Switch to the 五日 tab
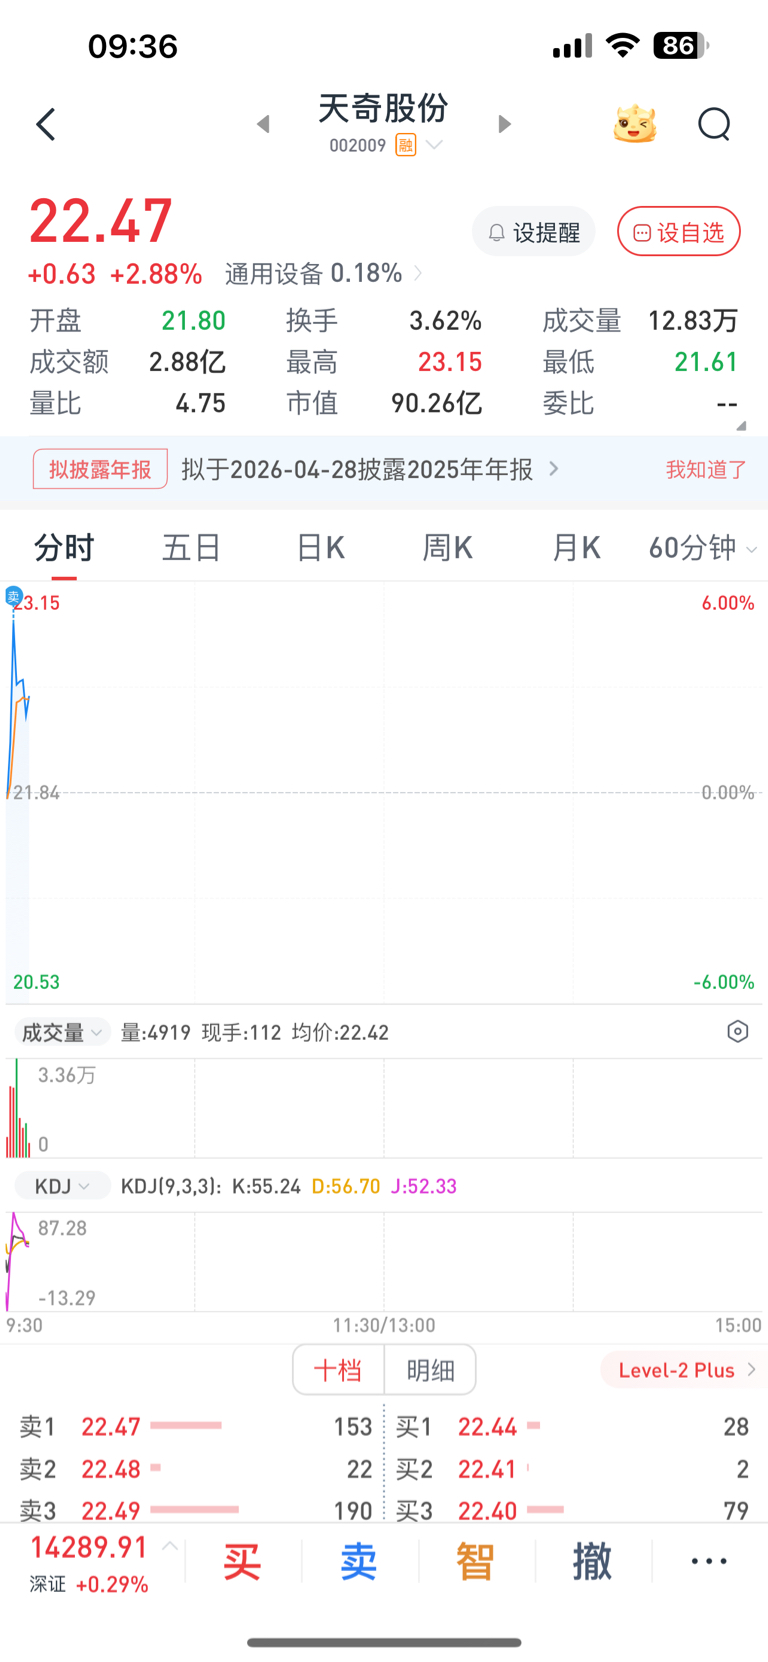This screenshot has width=768, height=1662. (x=191, y=548)
